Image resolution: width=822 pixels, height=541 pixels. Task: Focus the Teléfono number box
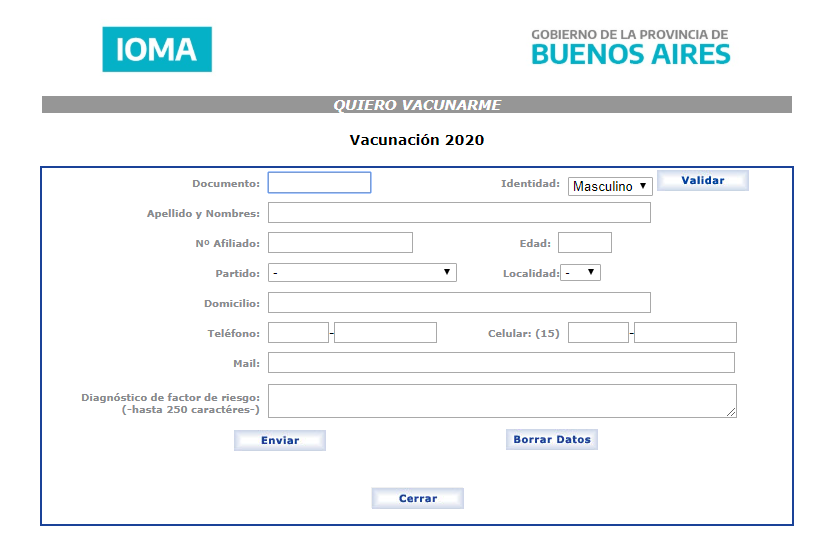(x=385, y=332)
